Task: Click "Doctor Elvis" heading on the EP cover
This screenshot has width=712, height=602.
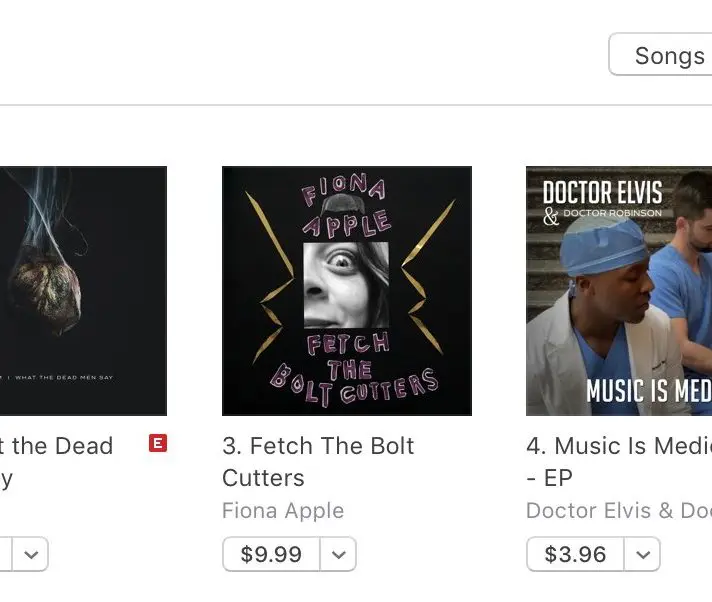Action: tap(602, 193)
